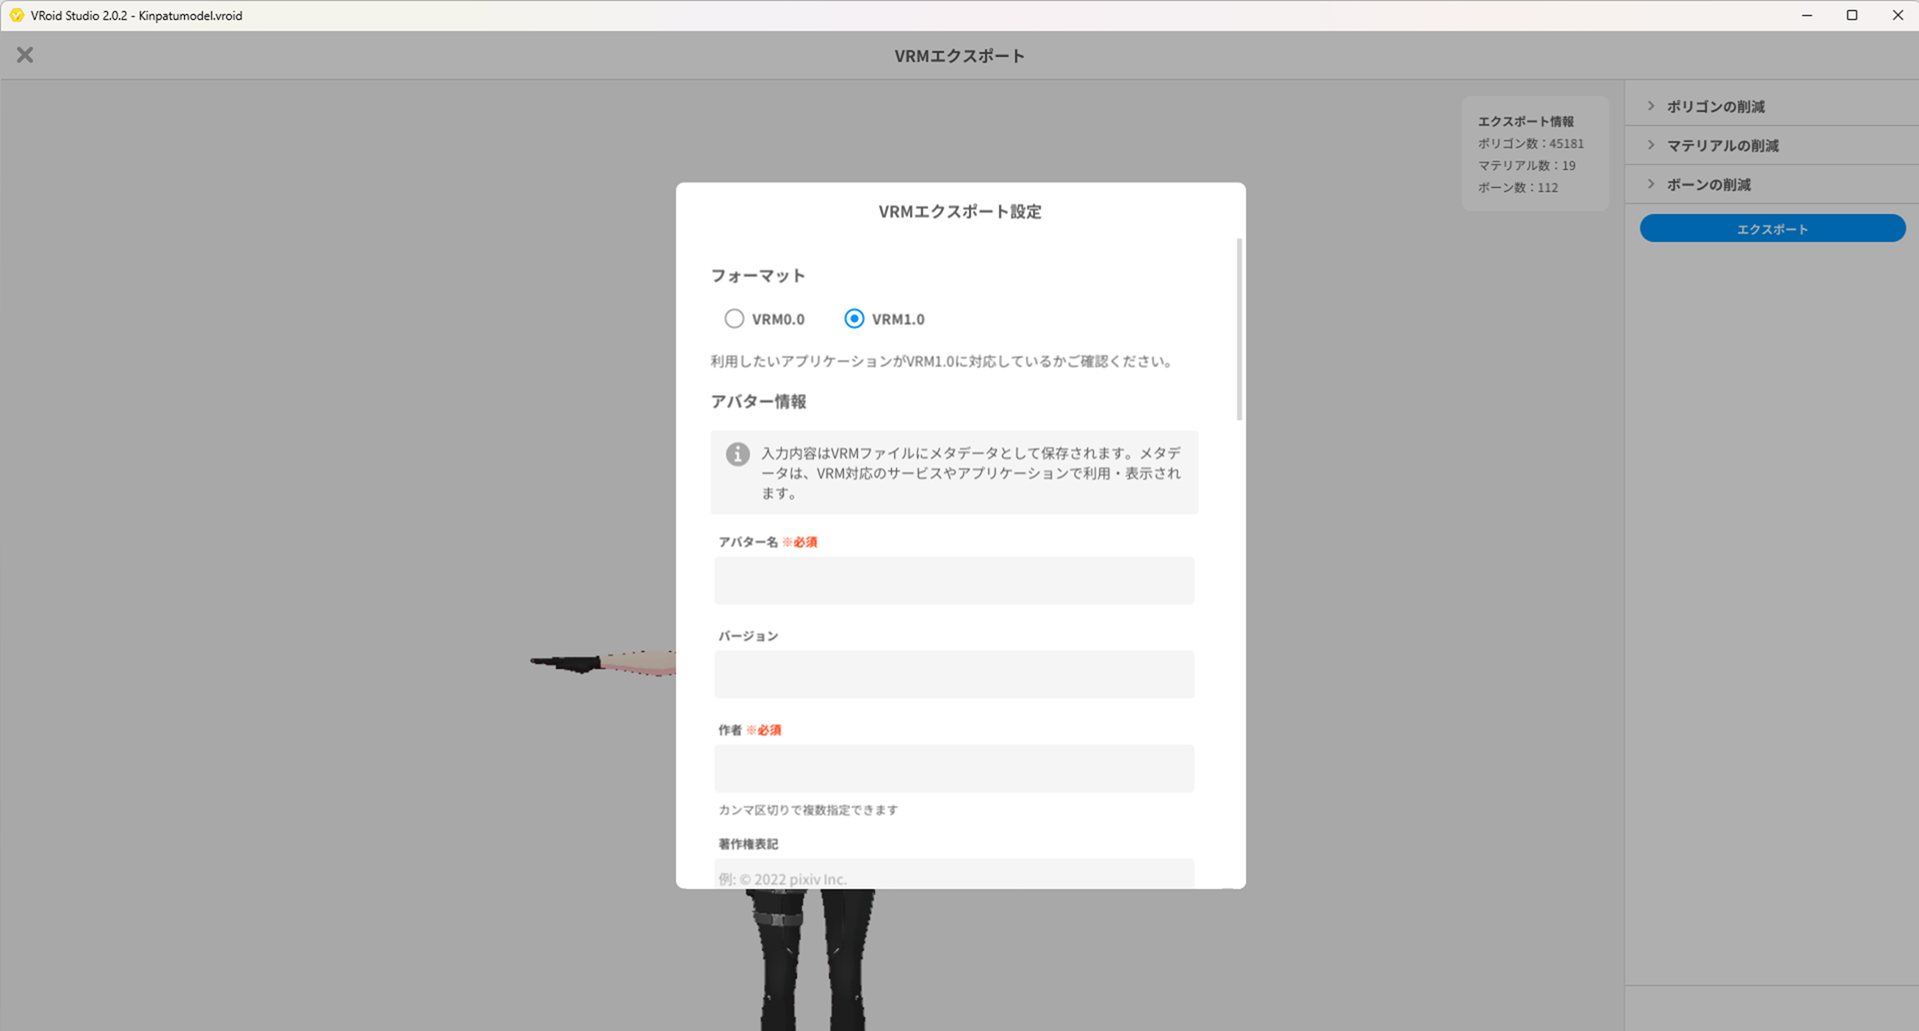Viewport: 1919px width, 1031px height.
Task: Close the VRM export screen with the X icon
Action: pos(25,55)
